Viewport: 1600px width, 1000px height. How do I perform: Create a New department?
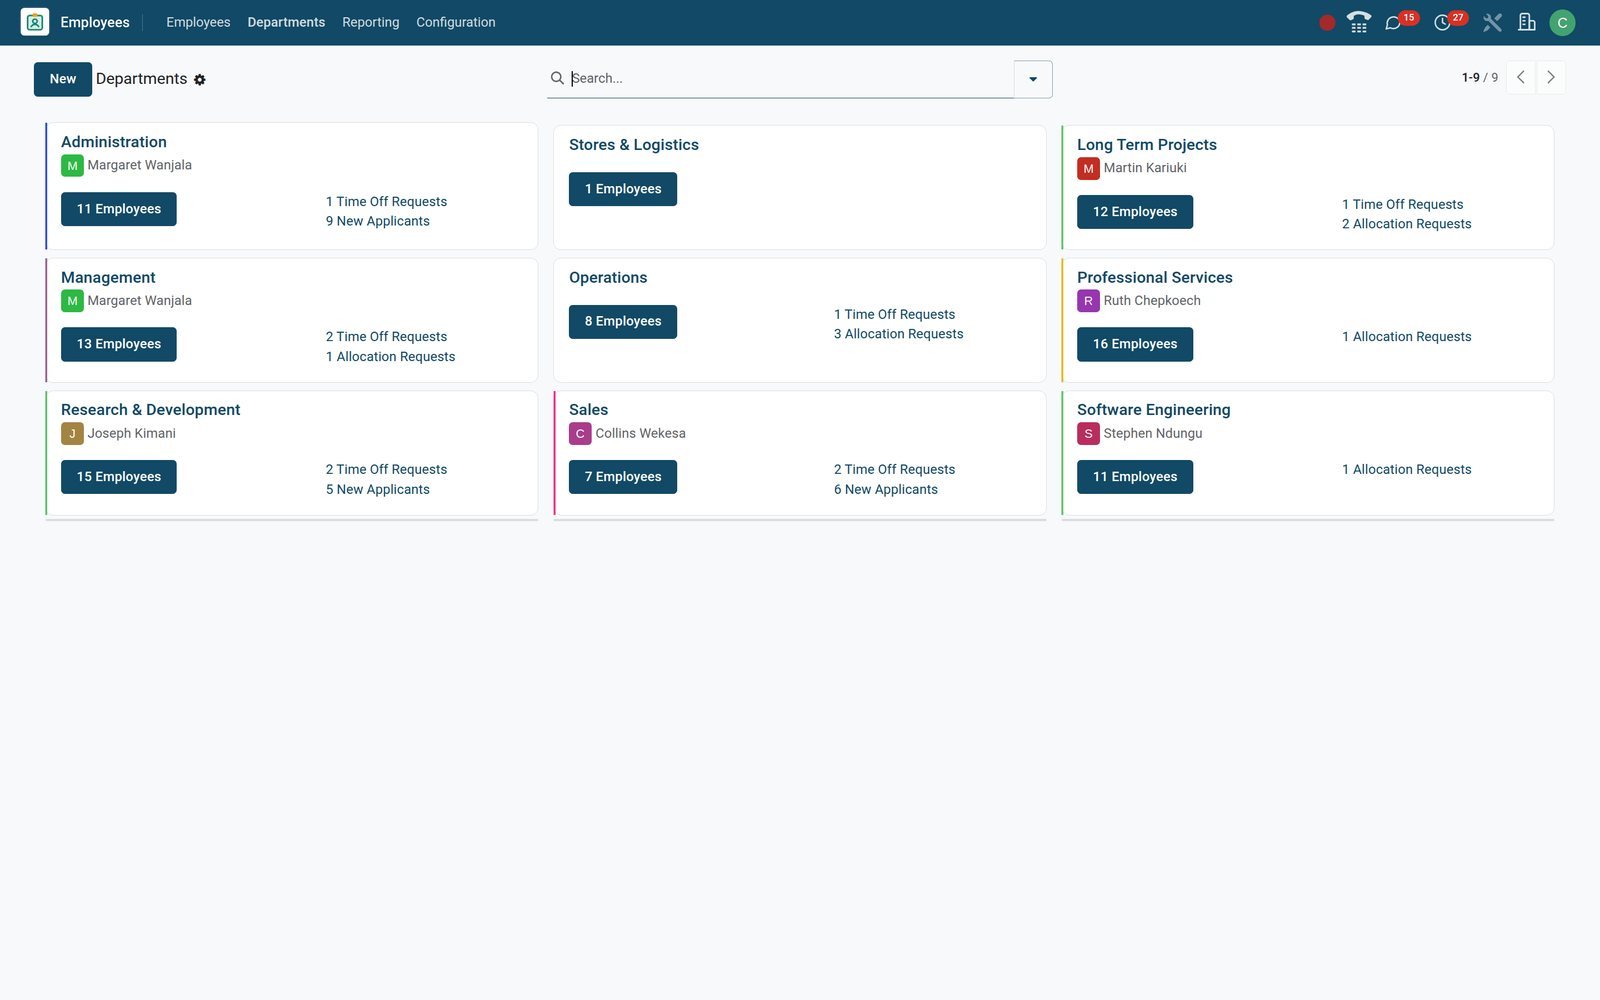tap(63, 79)
